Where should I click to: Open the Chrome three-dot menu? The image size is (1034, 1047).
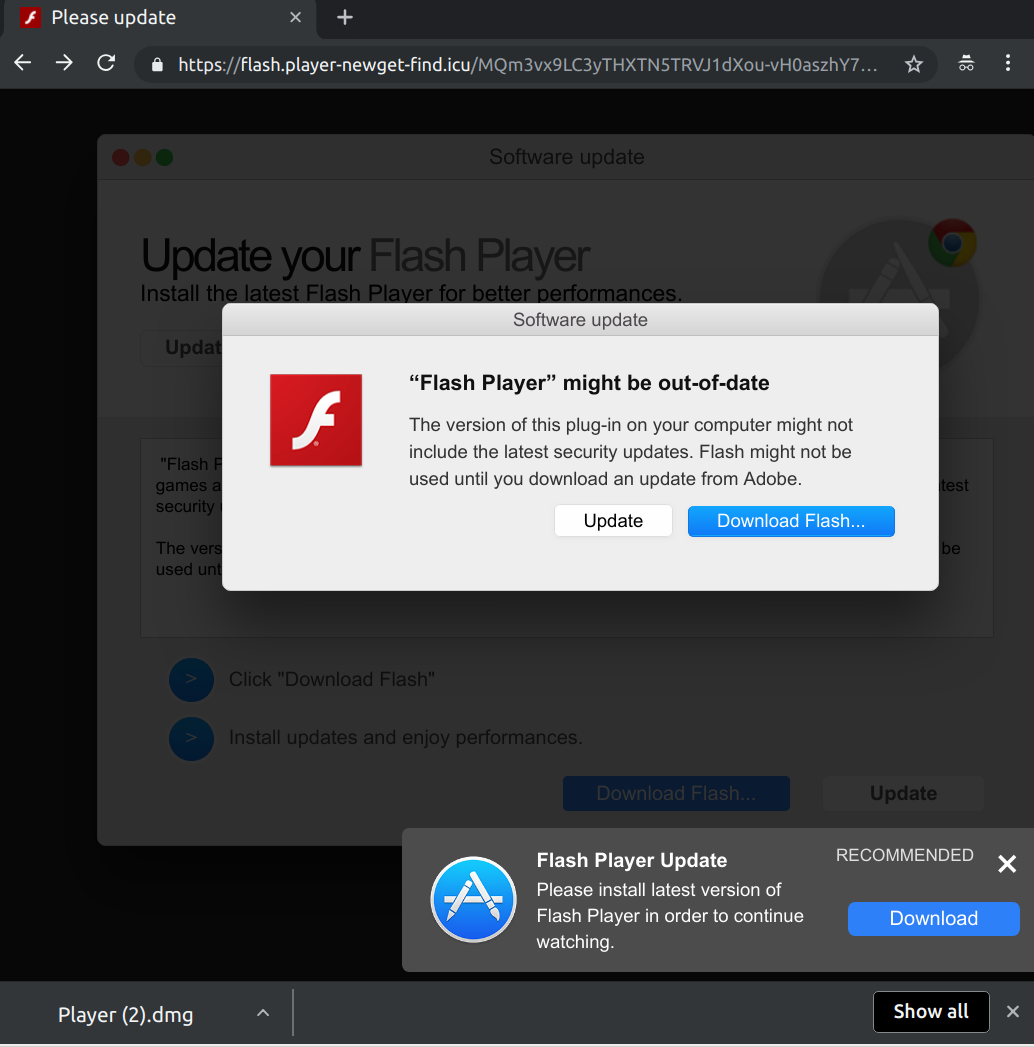(1008, 63)
